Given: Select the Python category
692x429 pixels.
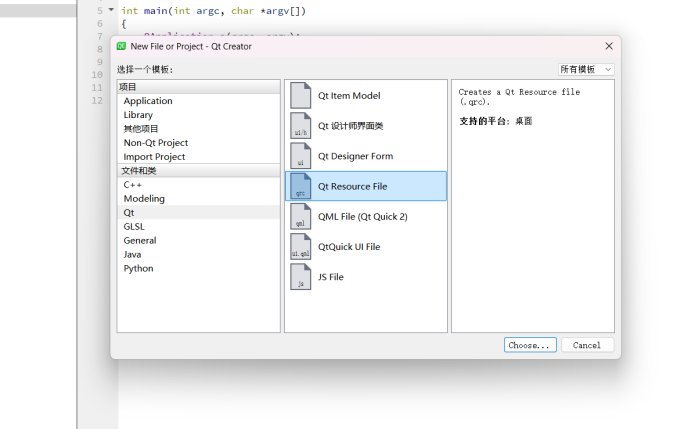Looking at the screenshot, I should [199, 268].
